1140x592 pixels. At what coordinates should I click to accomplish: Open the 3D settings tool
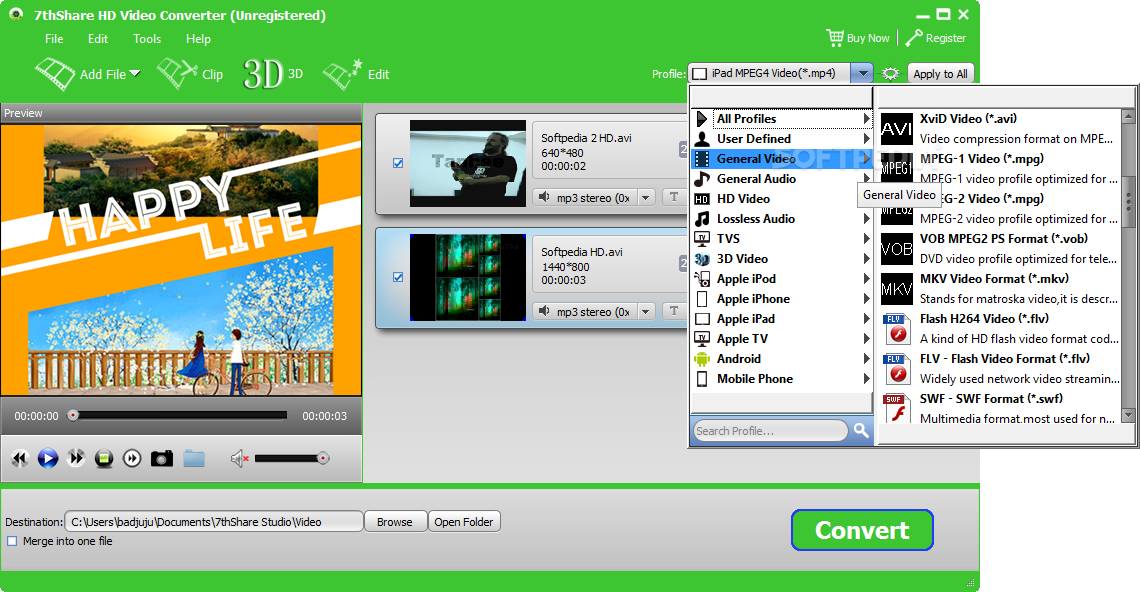click(x=273, y=73)
